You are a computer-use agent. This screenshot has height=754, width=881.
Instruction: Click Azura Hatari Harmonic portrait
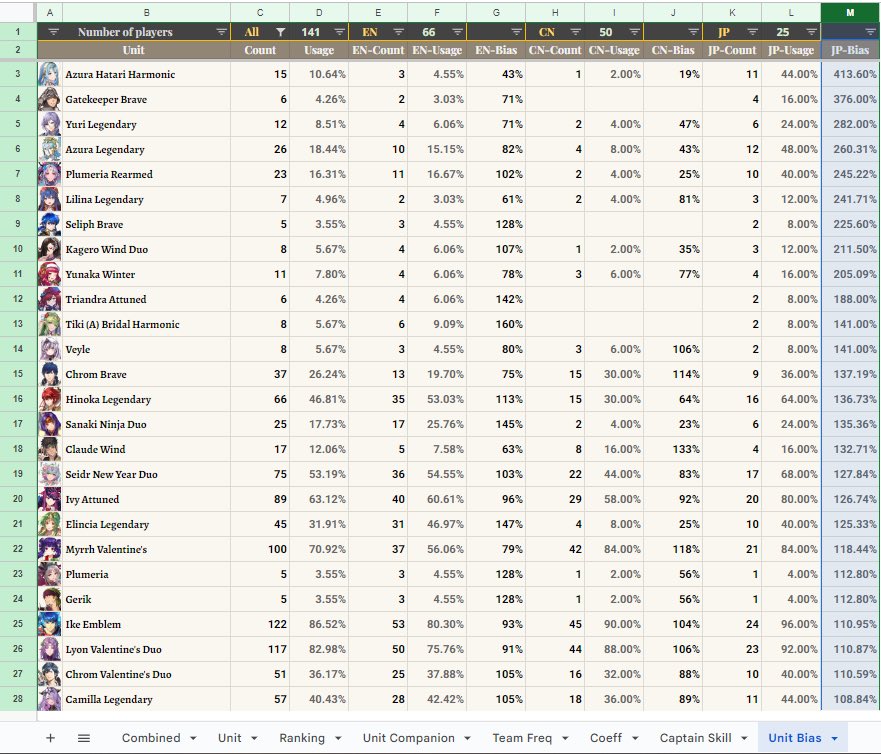[x=49, y=74]
